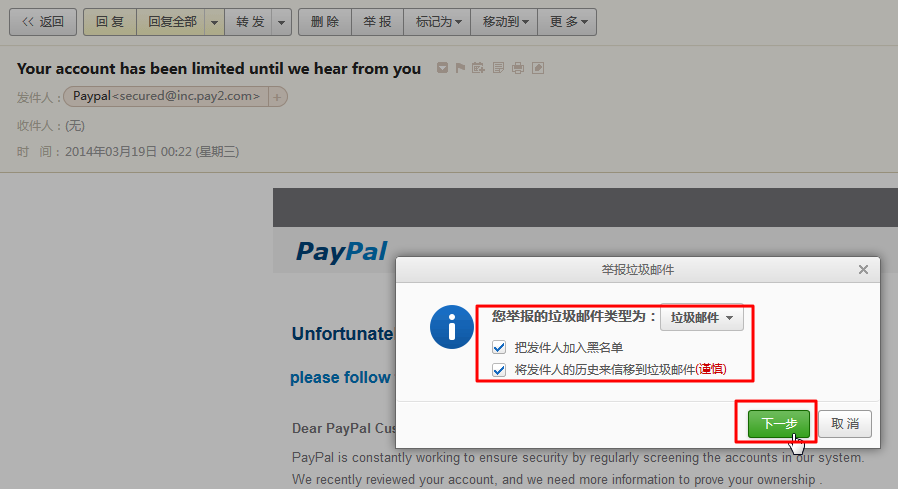This screenshot has width=898, height=489.
Task: Click the edit pencil icon beside subject
Action: tap(538, 68)
